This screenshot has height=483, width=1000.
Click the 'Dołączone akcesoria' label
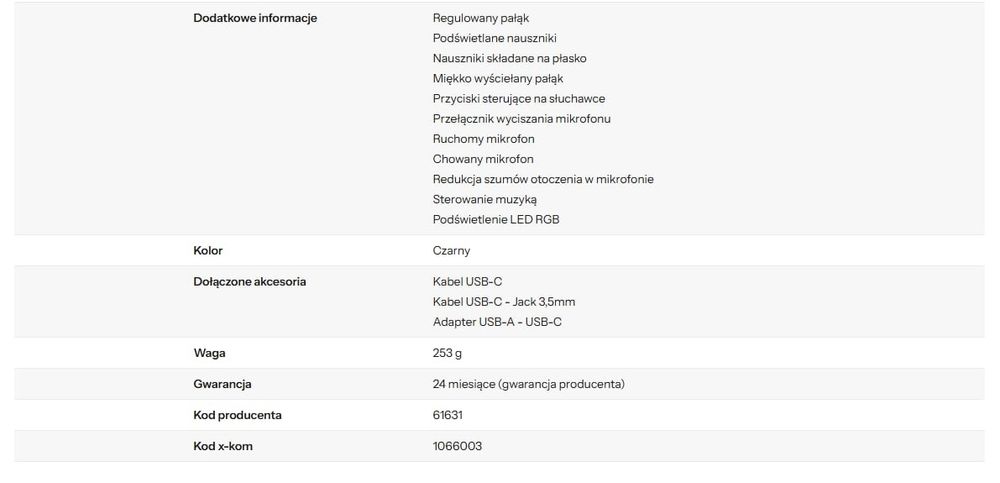click(x=249, y=282)
